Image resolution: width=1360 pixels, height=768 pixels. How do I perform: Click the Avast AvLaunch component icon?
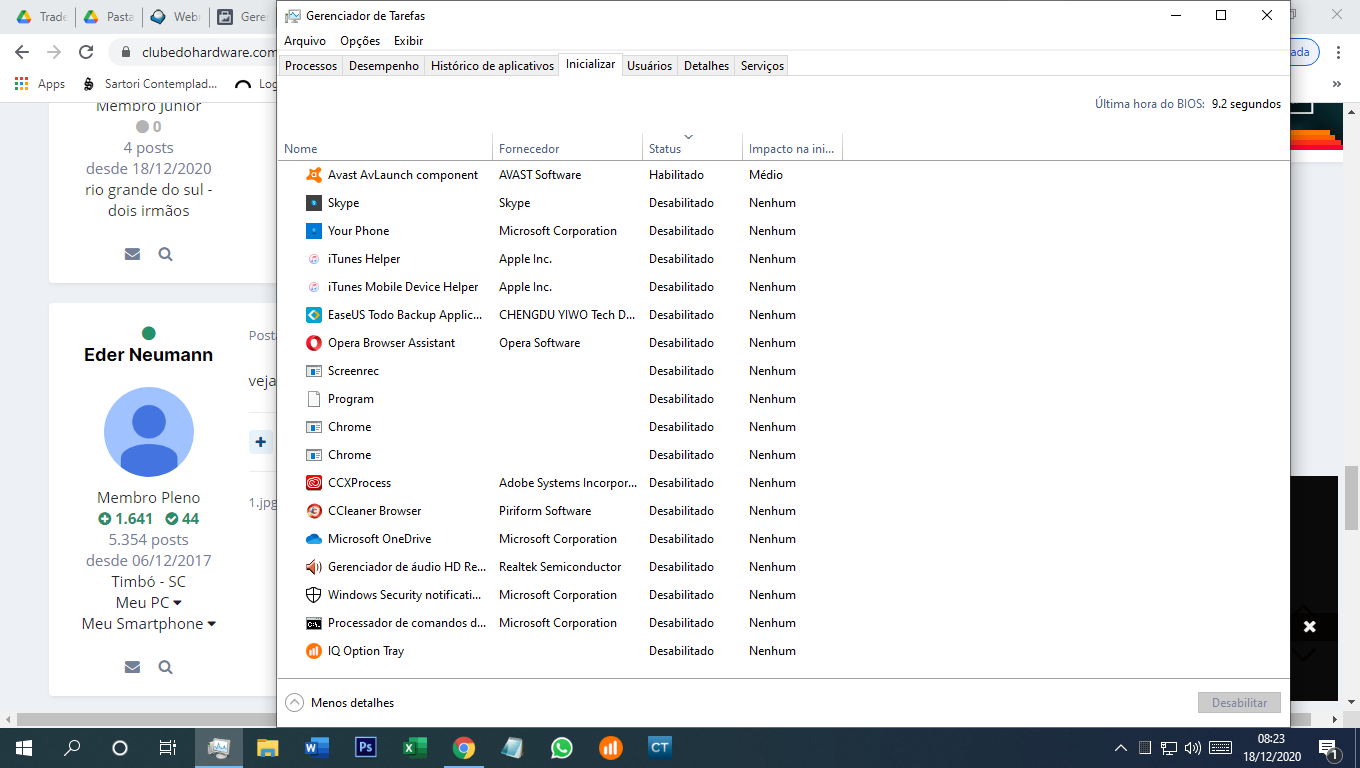click(313, 175)
